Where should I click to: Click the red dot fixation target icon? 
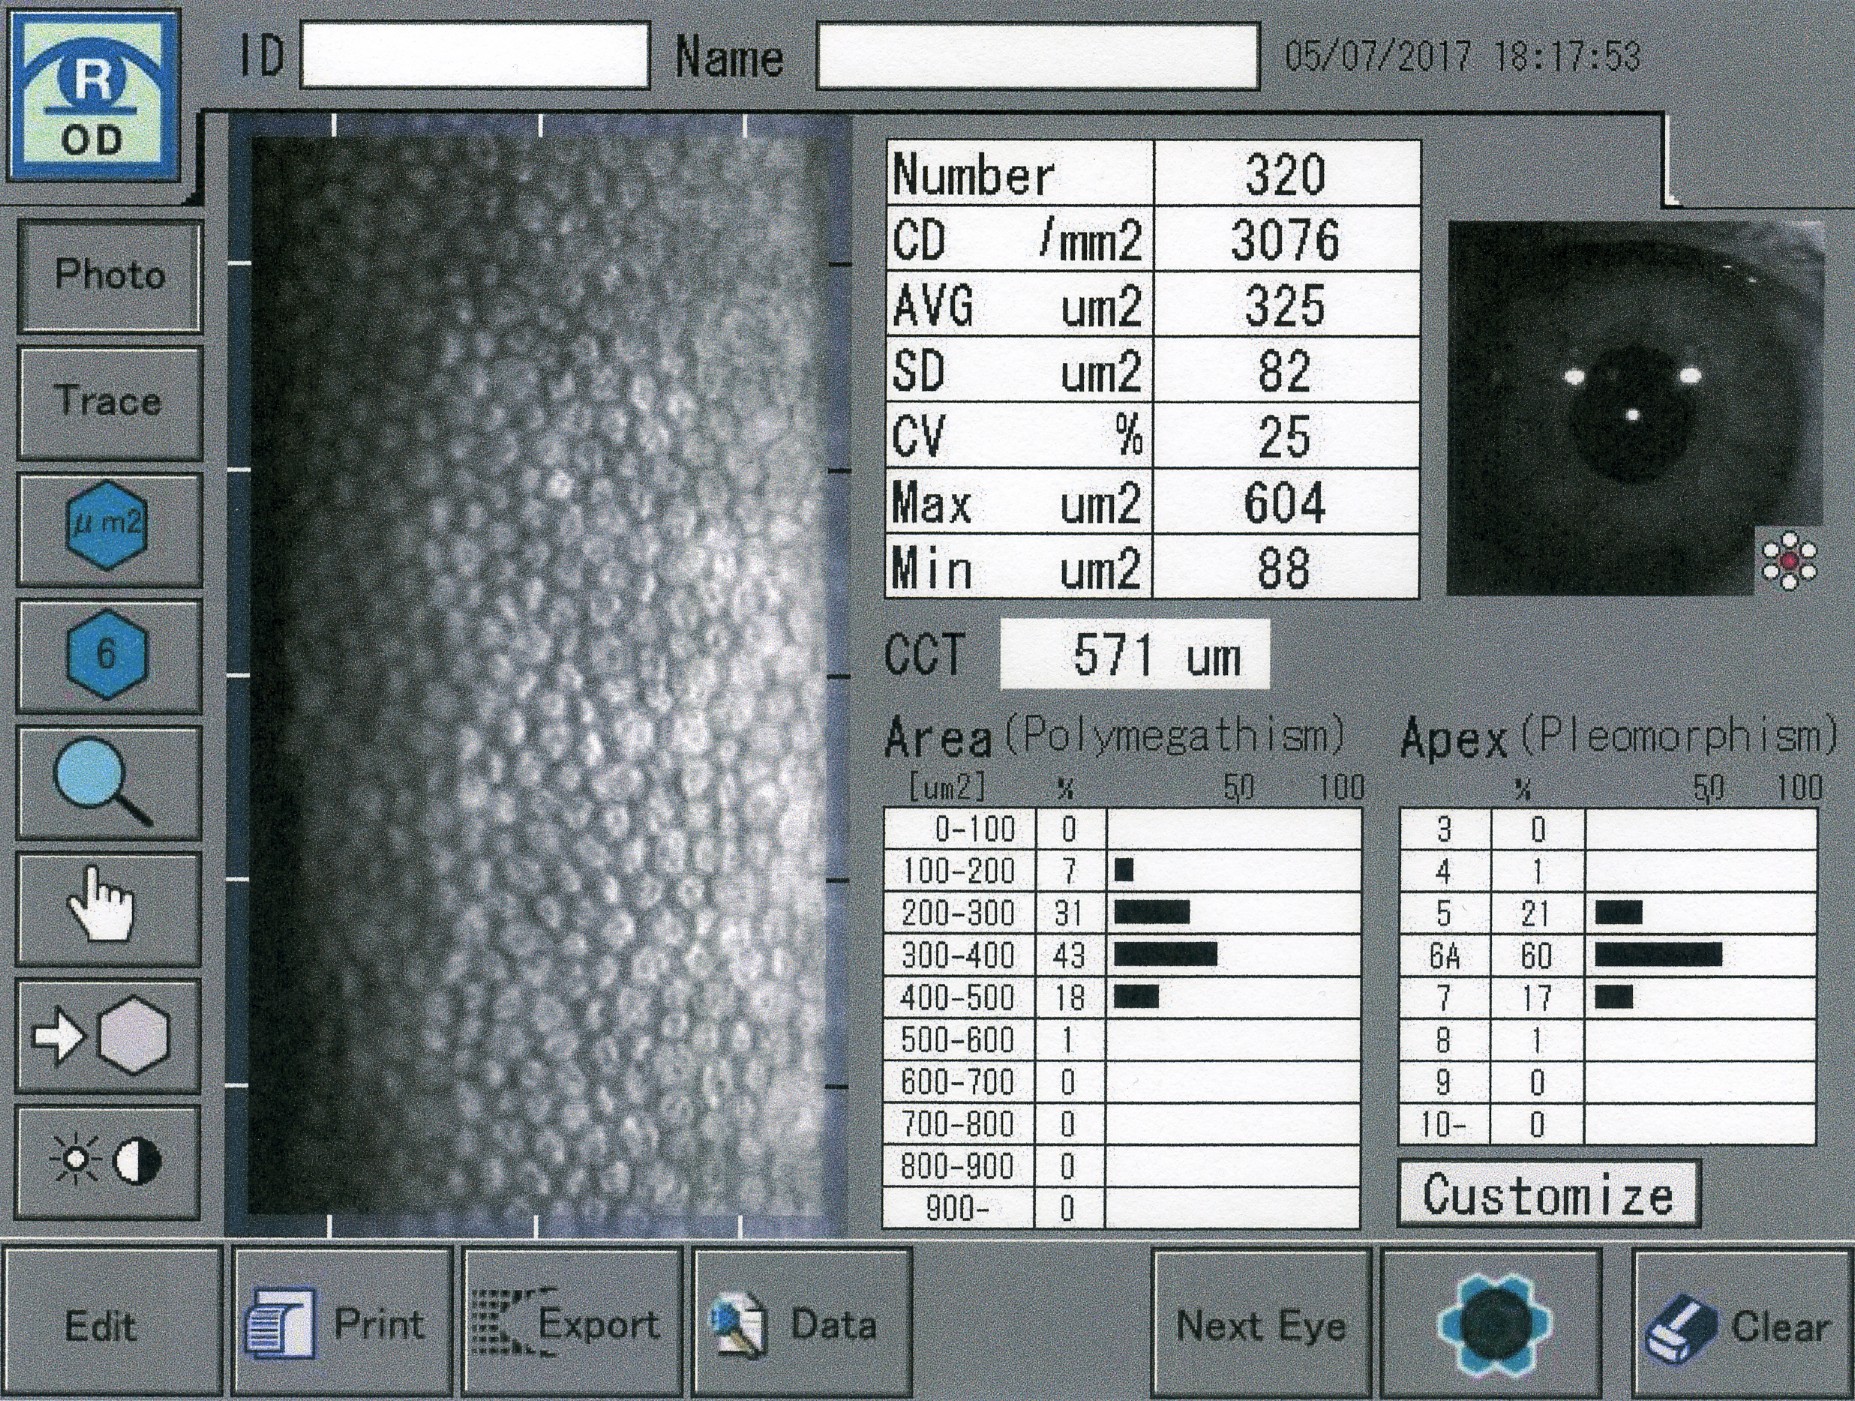(x=1788, y=561)
